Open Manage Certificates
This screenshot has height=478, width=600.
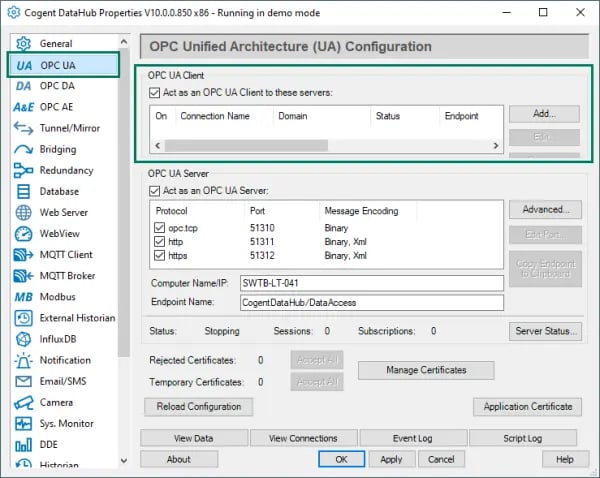coord(426,370)
